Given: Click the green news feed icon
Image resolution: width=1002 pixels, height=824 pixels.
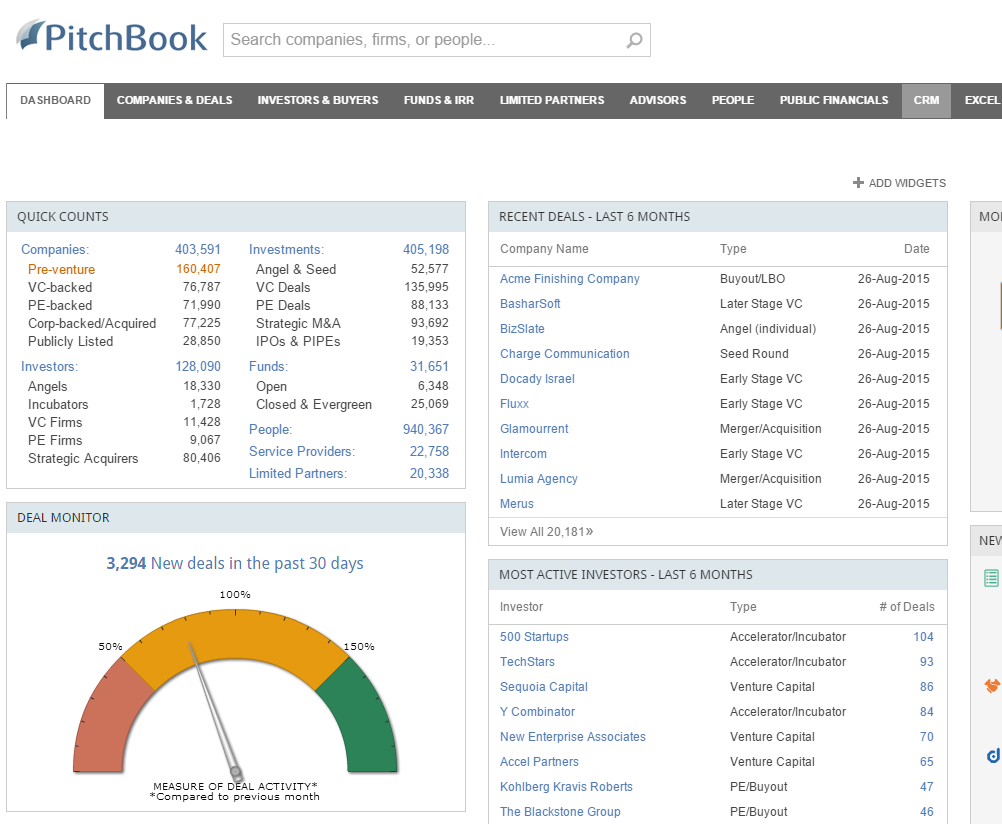Looking at the screenshot, I should point(991,577).
